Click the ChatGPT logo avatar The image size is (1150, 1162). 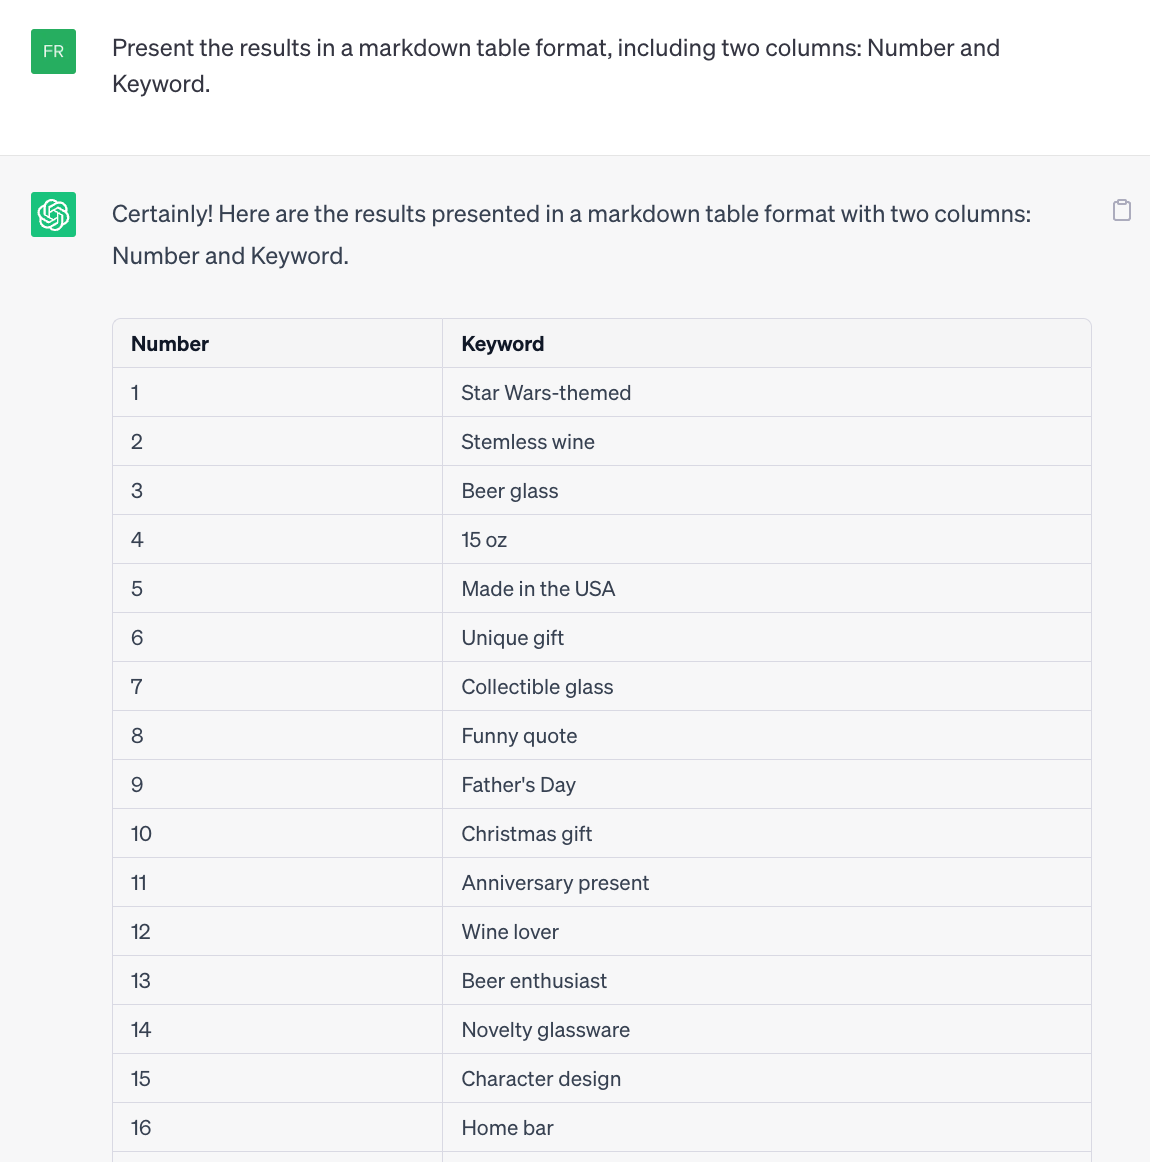(x=53, y=214)
